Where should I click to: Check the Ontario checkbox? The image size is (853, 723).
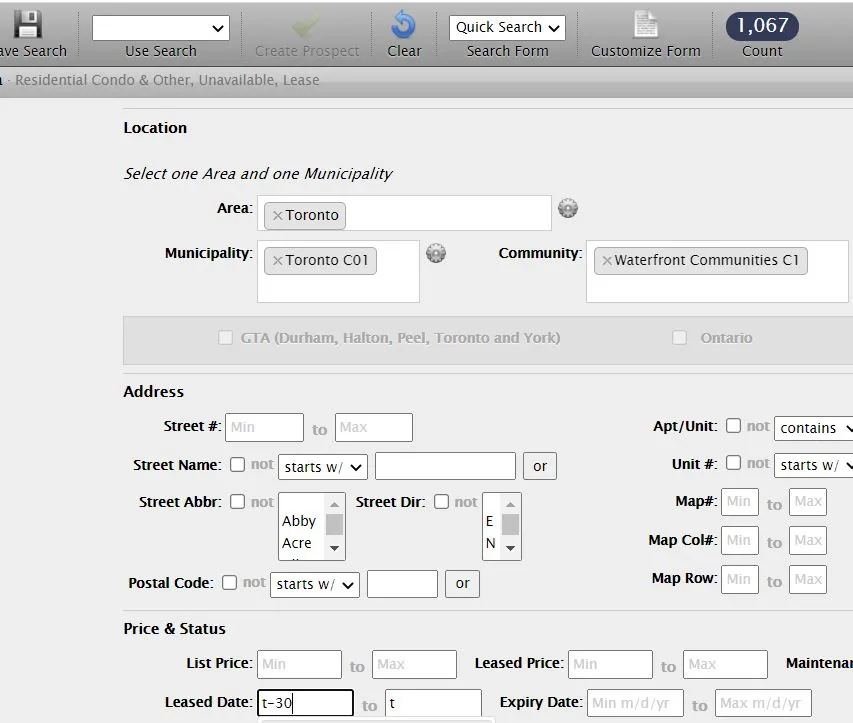pos(679,337)
